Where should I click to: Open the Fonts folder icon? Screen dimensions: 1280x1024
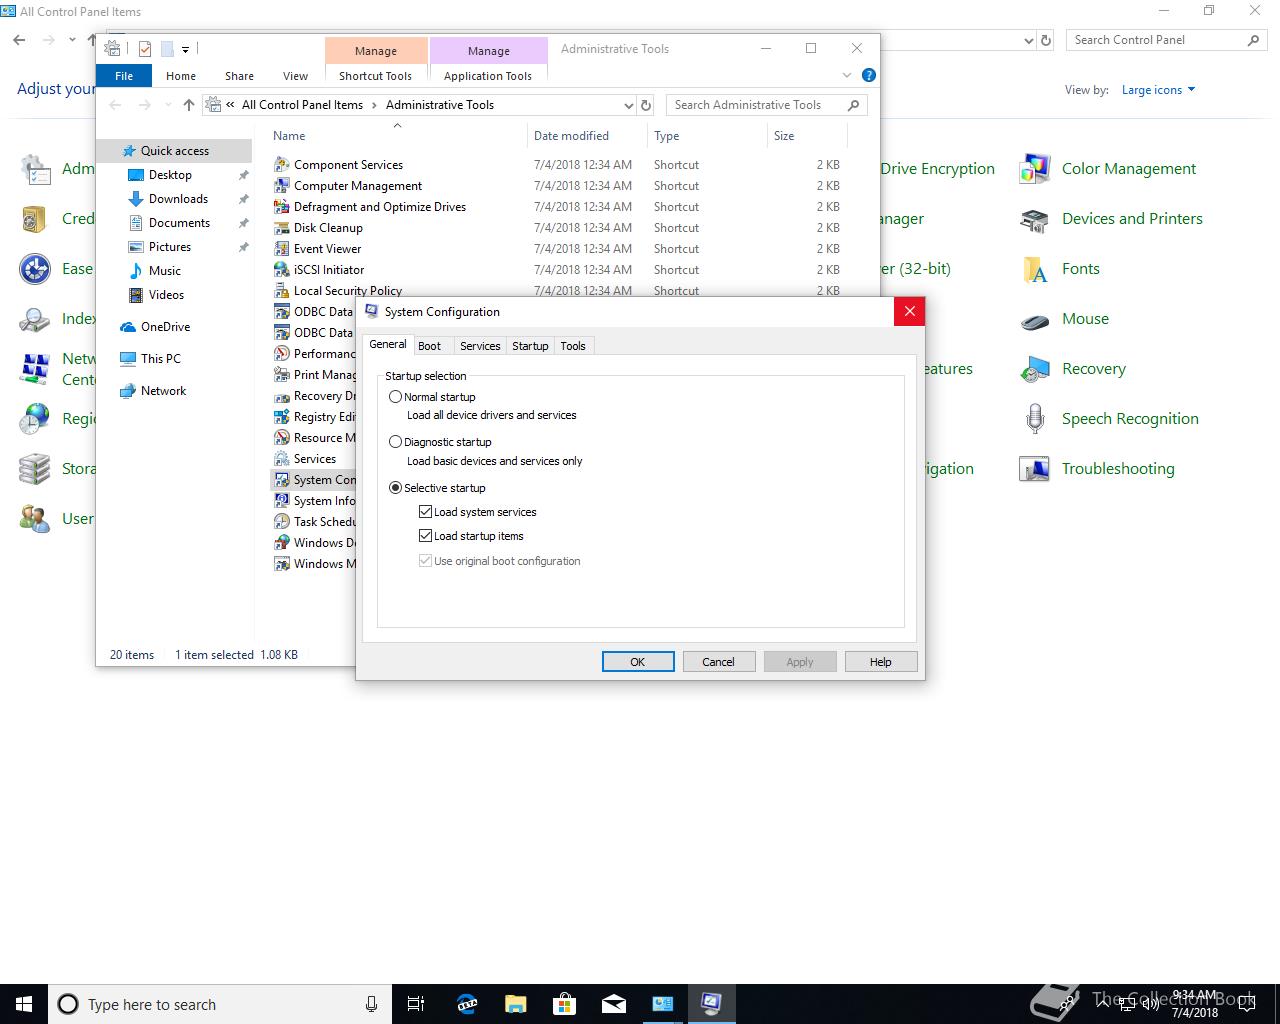(x=1035, y=269)
